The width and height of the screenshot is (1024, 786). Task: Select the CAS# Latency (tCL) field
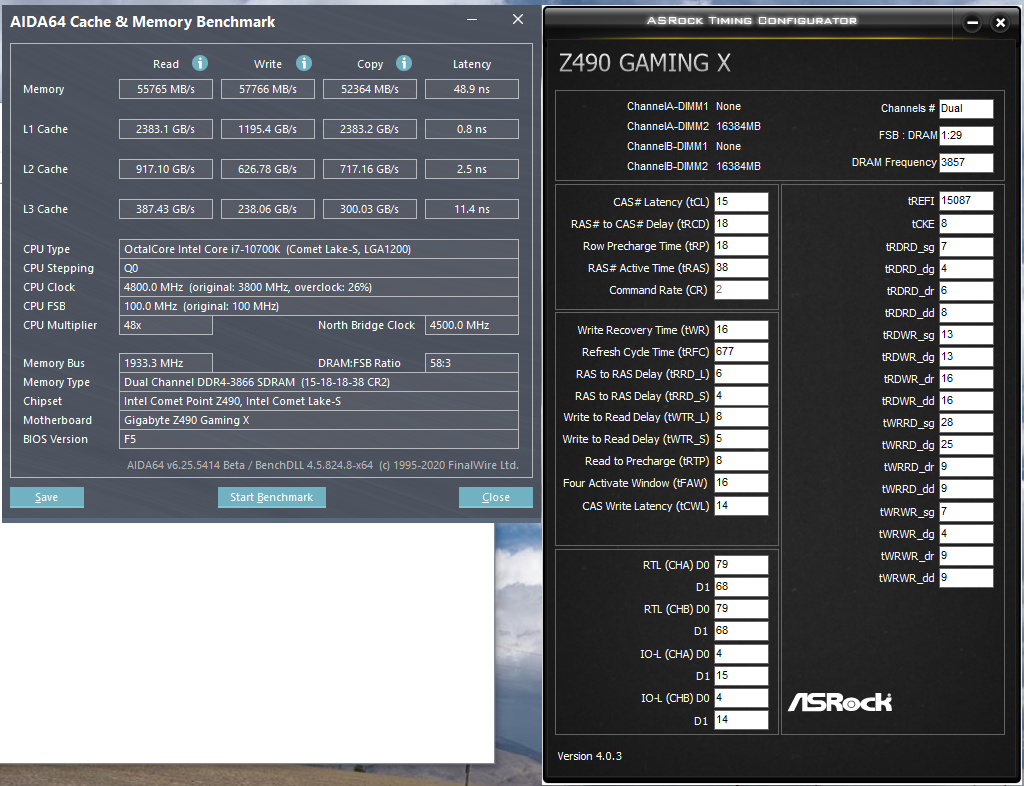tap(741, 202)
